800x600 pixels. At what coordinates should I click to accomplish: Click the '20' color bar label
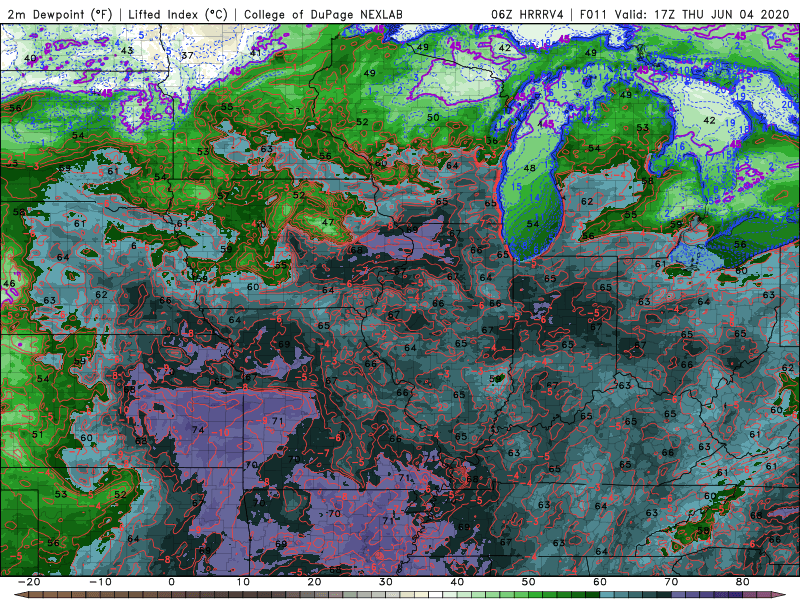tap(314, 582)
